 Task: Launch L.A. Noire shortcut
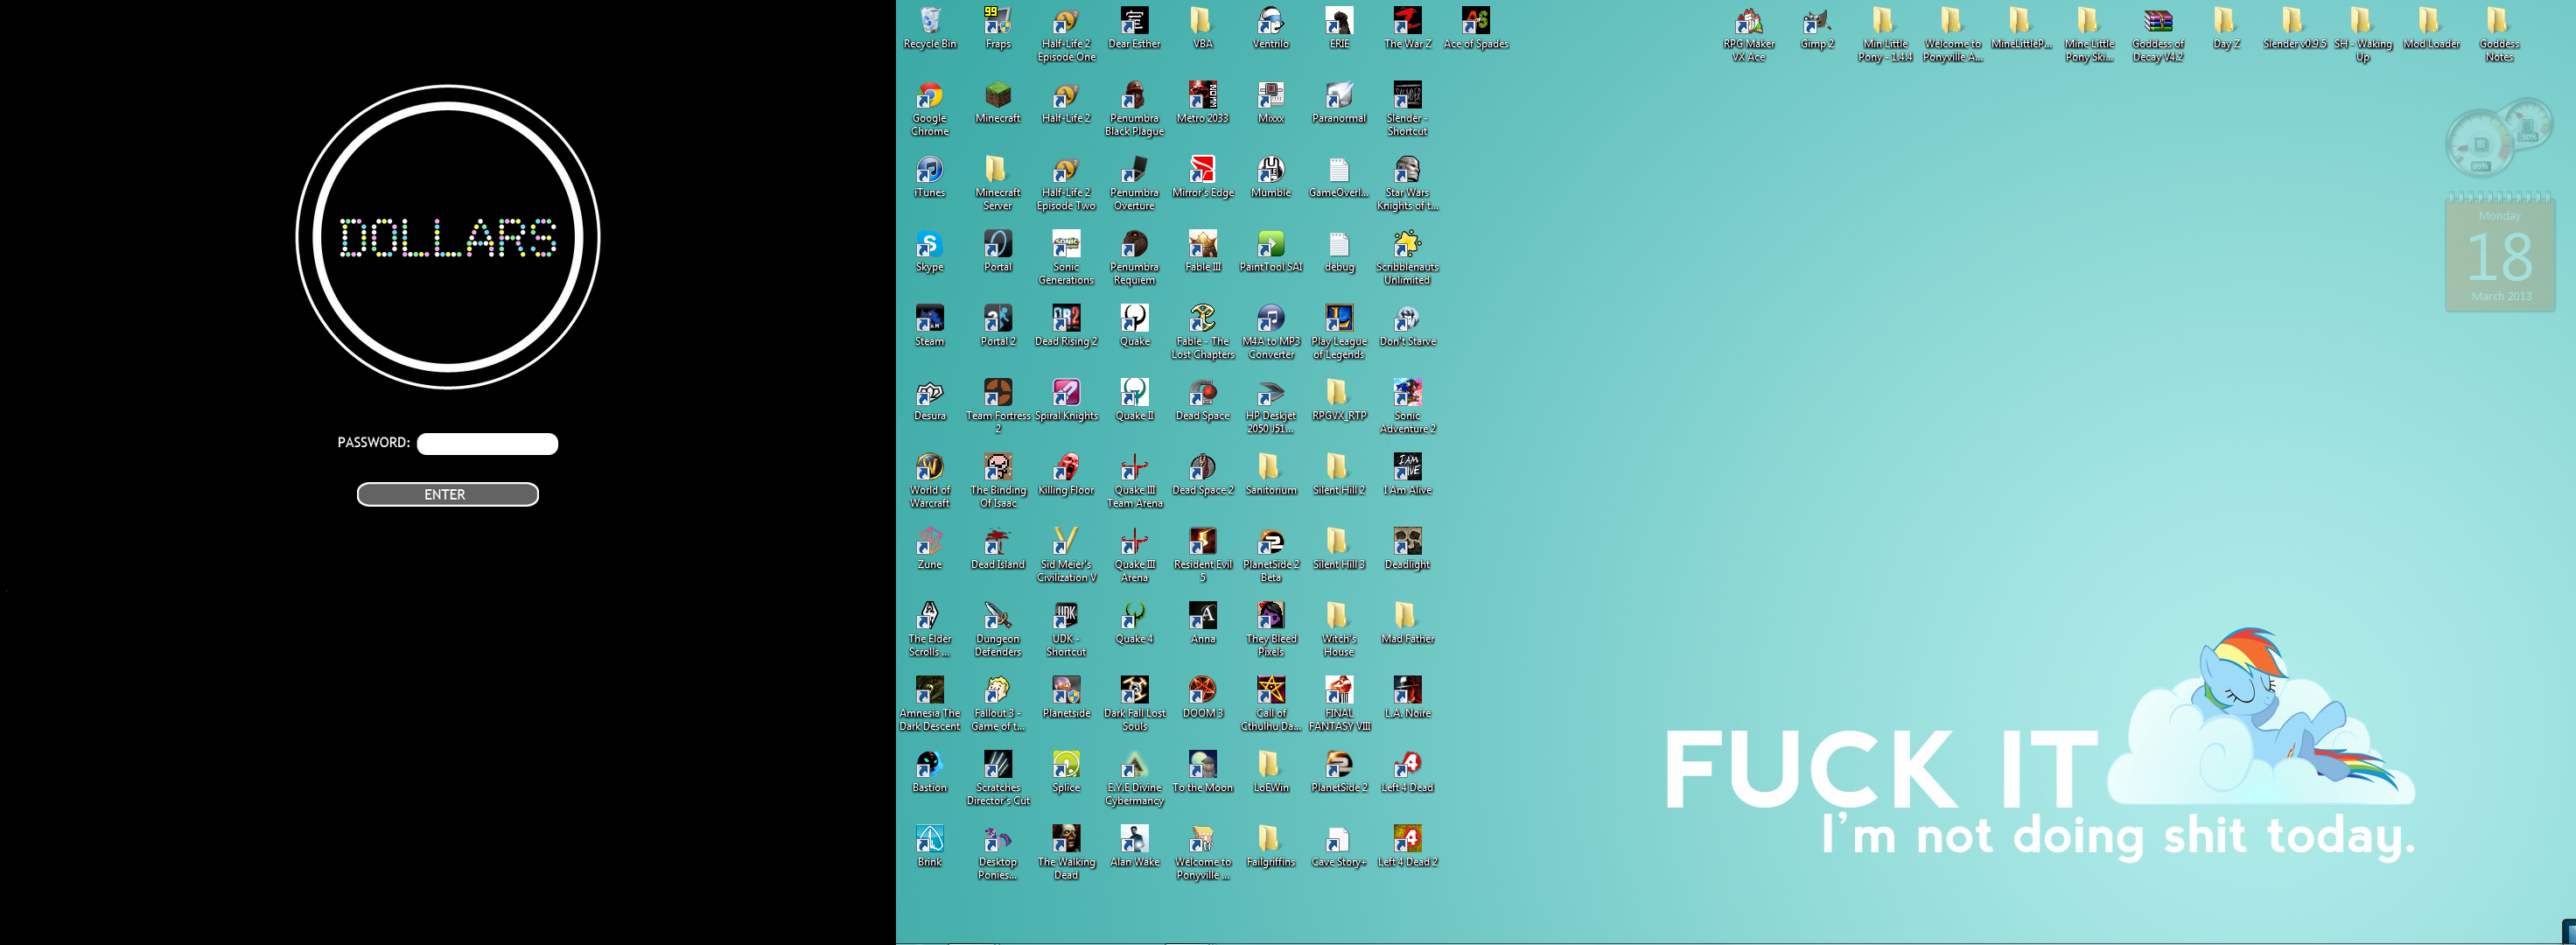1407,697
